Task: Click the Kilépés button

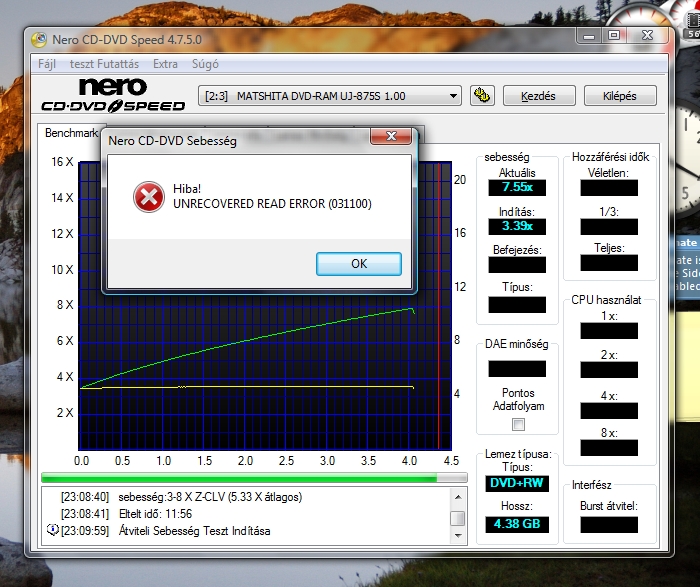Action: 620,96
